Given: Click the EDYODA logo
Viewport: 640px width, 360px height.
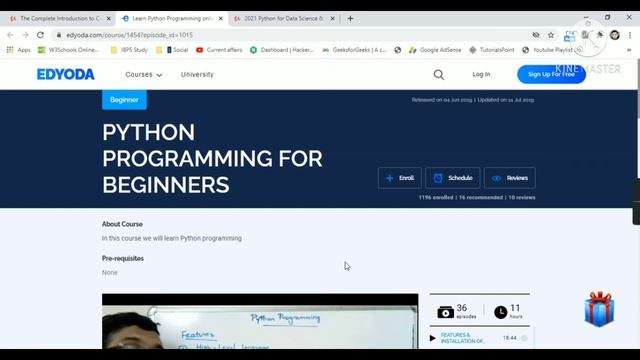Looking at the screenshot, I should [x=66, y=74].
